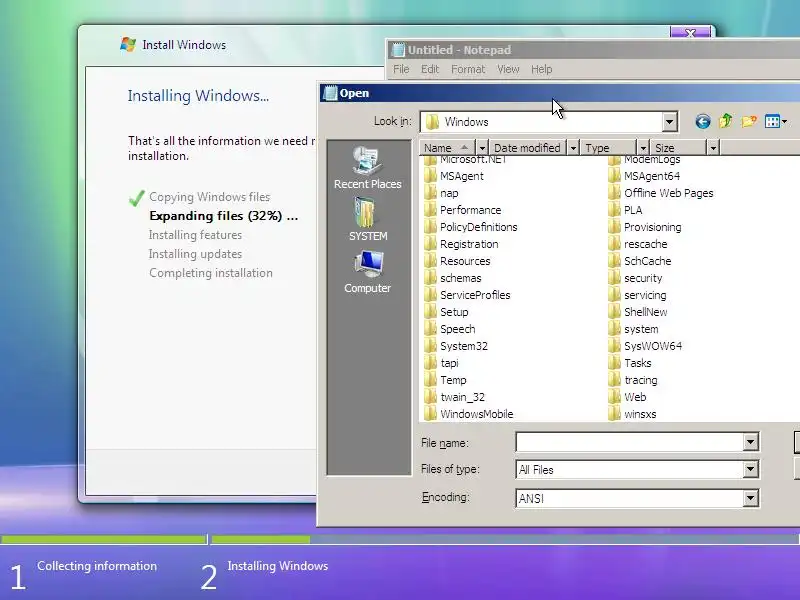Open the views options arrow beside Views icon
This screenshot has width=800, height=600.
coord(784,121)
